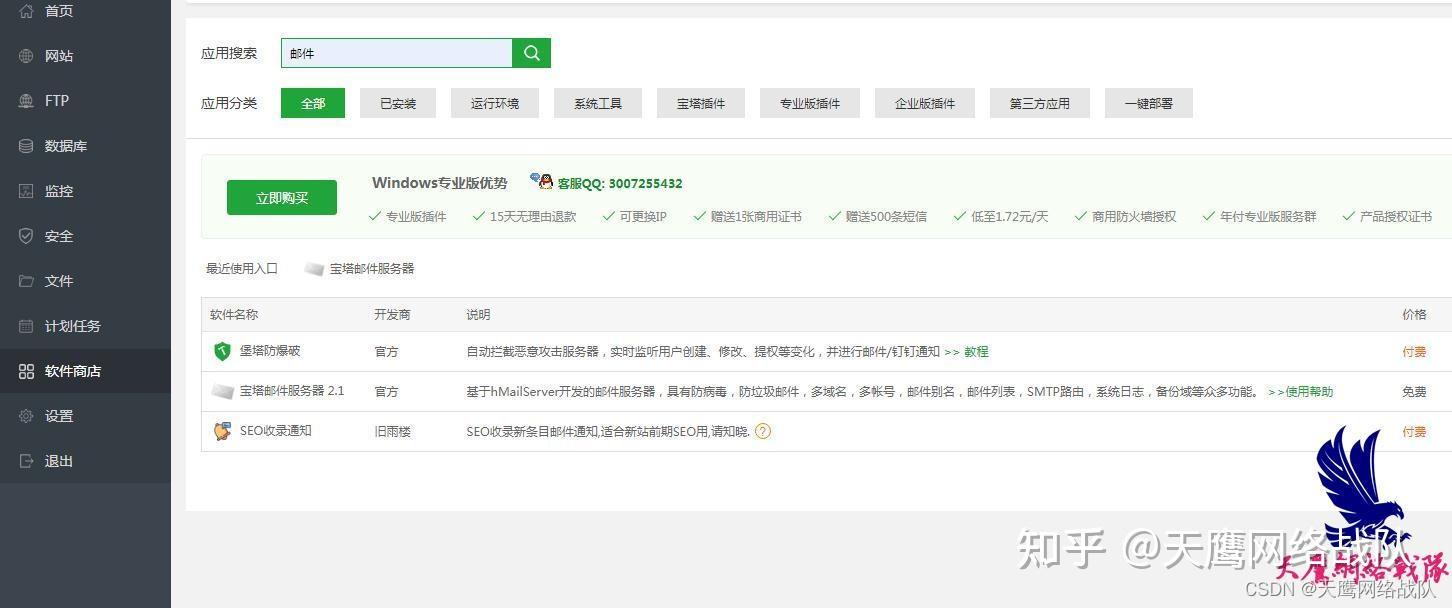Open 首页 in the sidebar
Viewport: 1452px width, 608px height.
click(59, 11)
